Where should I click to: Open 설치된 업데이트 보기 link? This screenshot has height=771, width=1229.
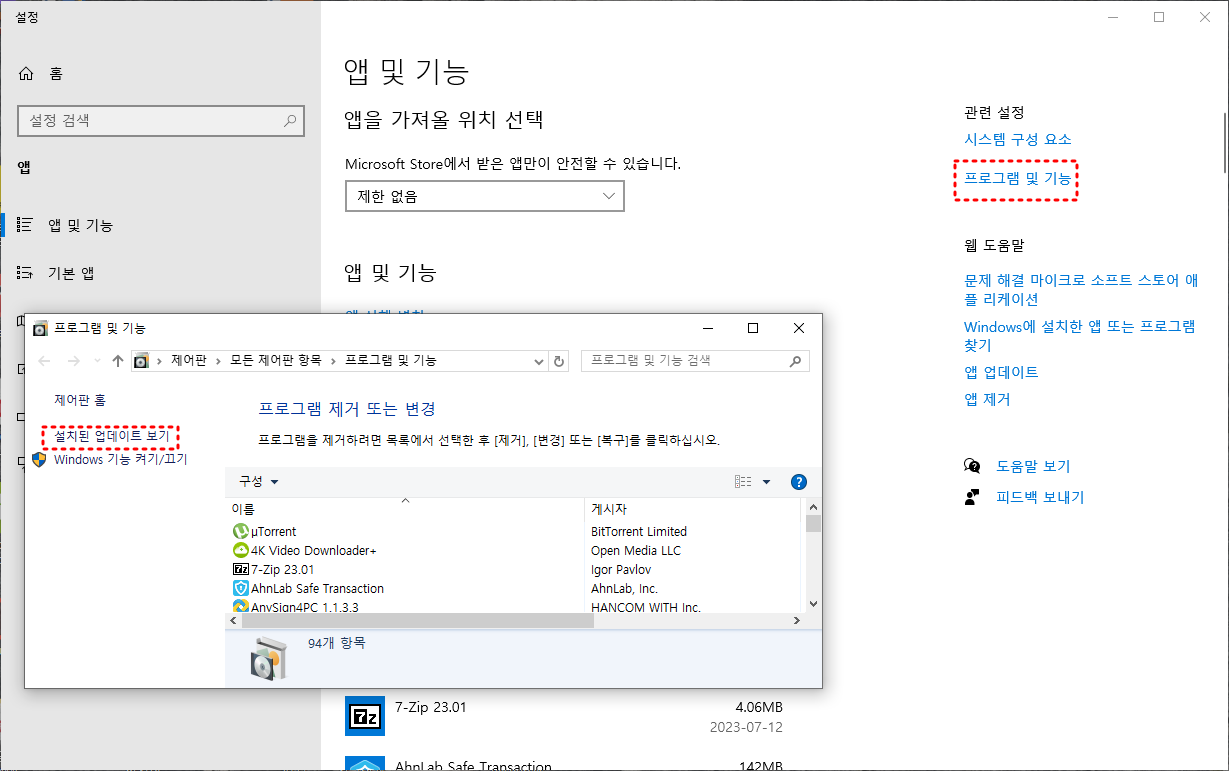112,436
